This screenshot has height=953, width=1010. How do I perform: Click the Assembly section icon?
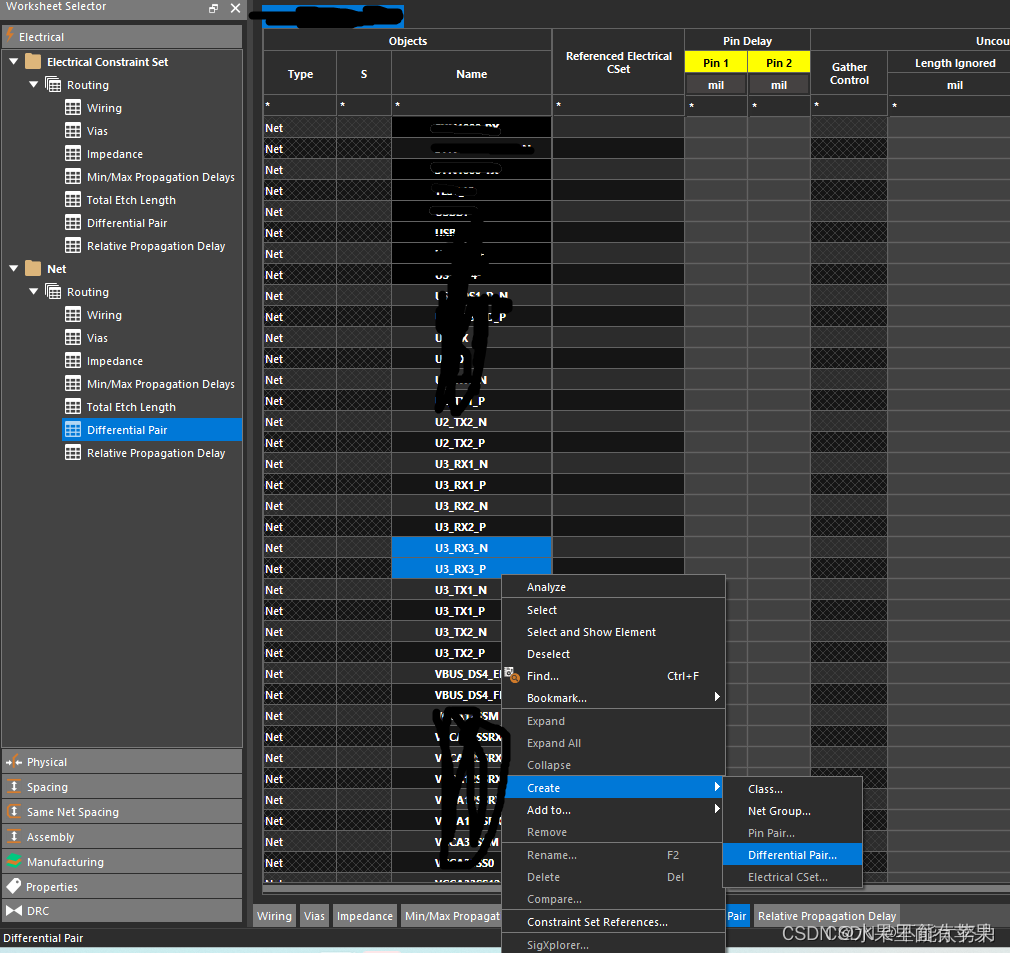[x=14, y=837]
